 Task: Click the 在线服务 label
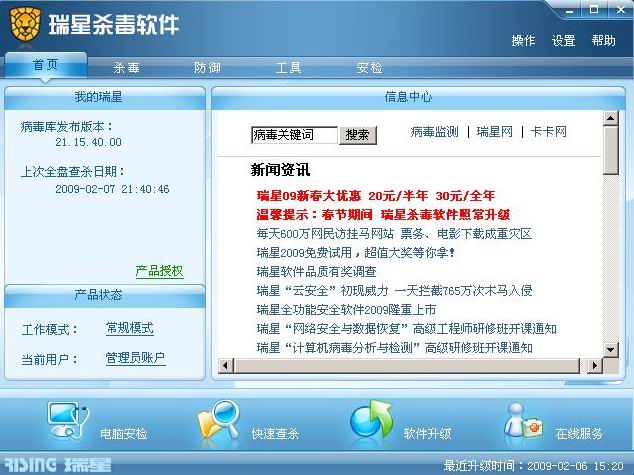pyautogui.click(x=579, y=434)
